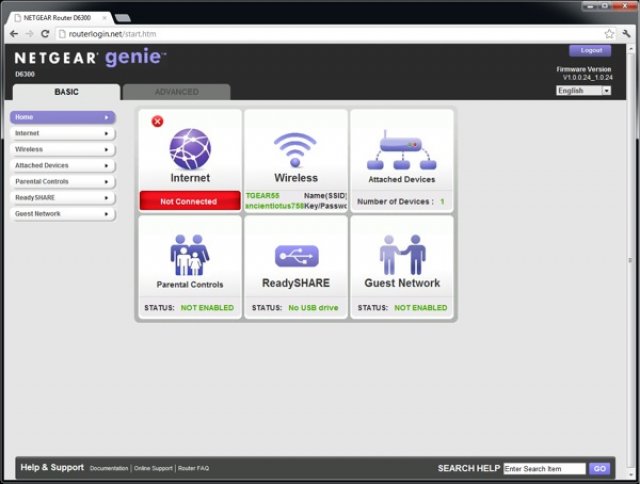Click the No USB drive status
640x484 pixels.
coord(313,308)
